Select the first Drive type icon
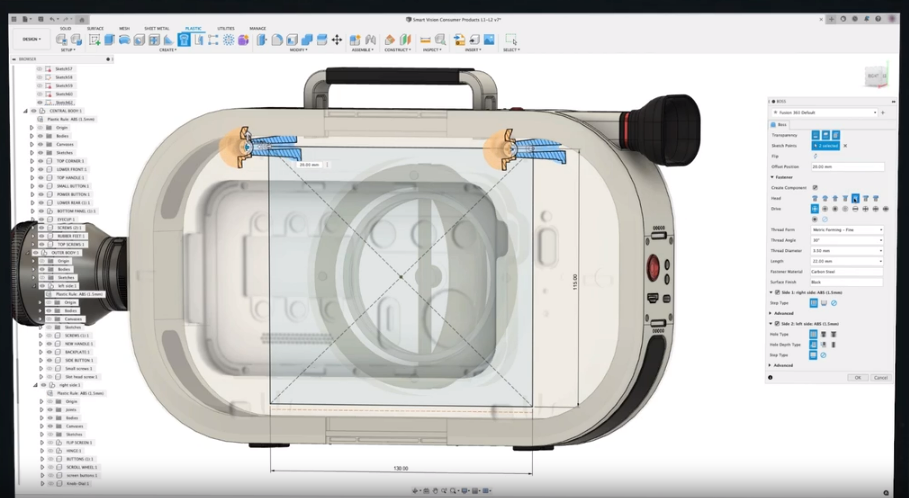909x498 pixels. [815, 209]
